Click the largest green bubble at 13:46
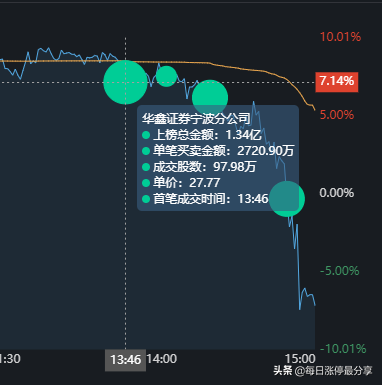The image size is (382, 385). (125, 82)
